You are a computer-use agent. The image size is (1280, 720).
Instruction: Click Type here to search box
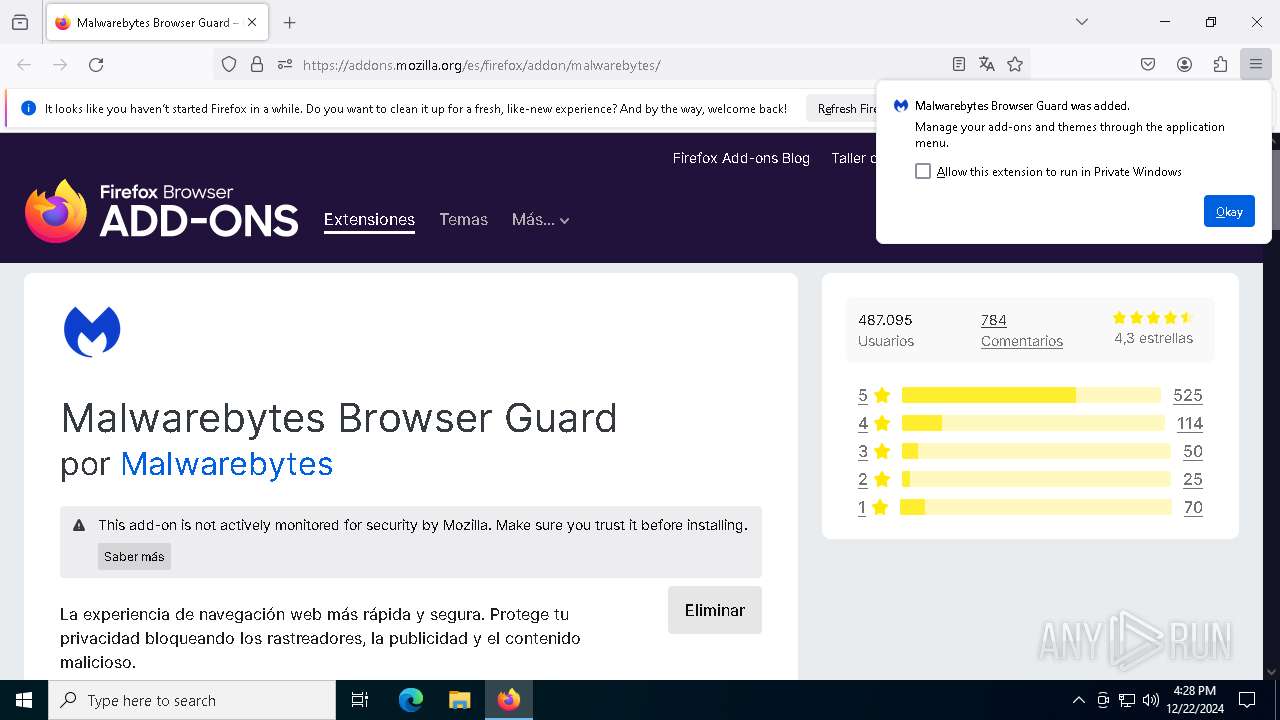click(x=192, y=700)
